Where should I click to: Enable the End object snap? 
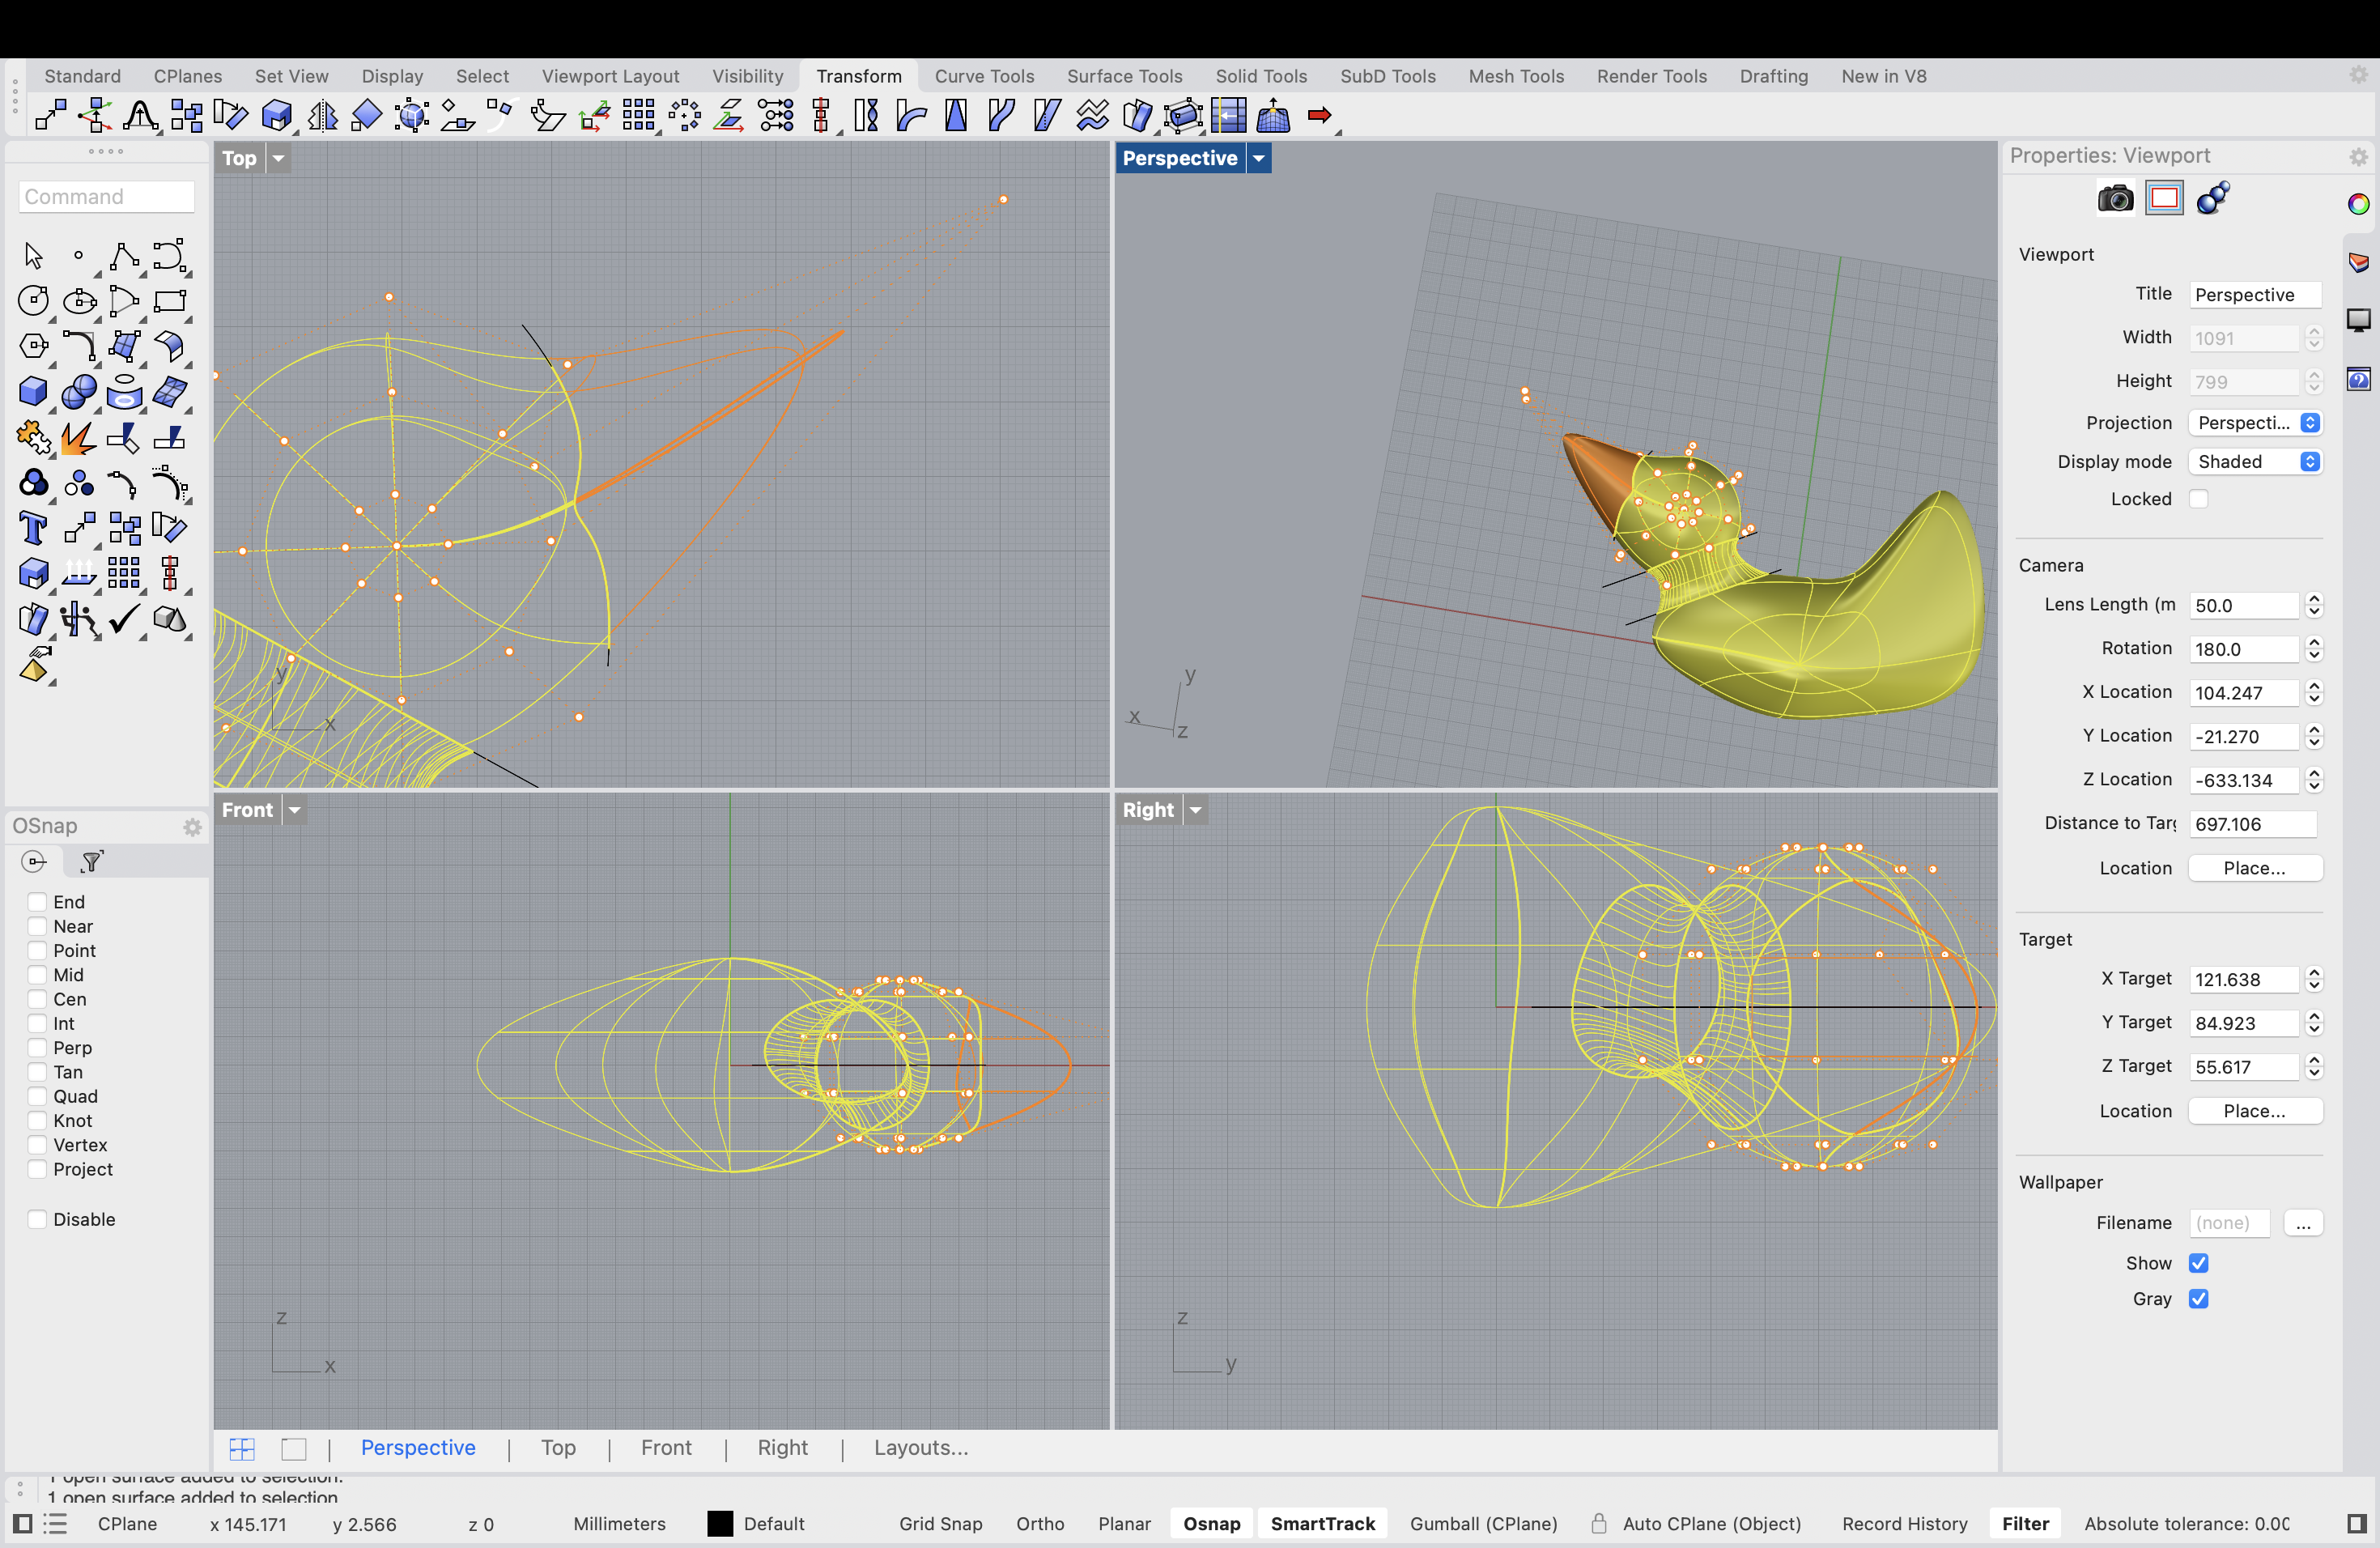(x=38, y=902)
